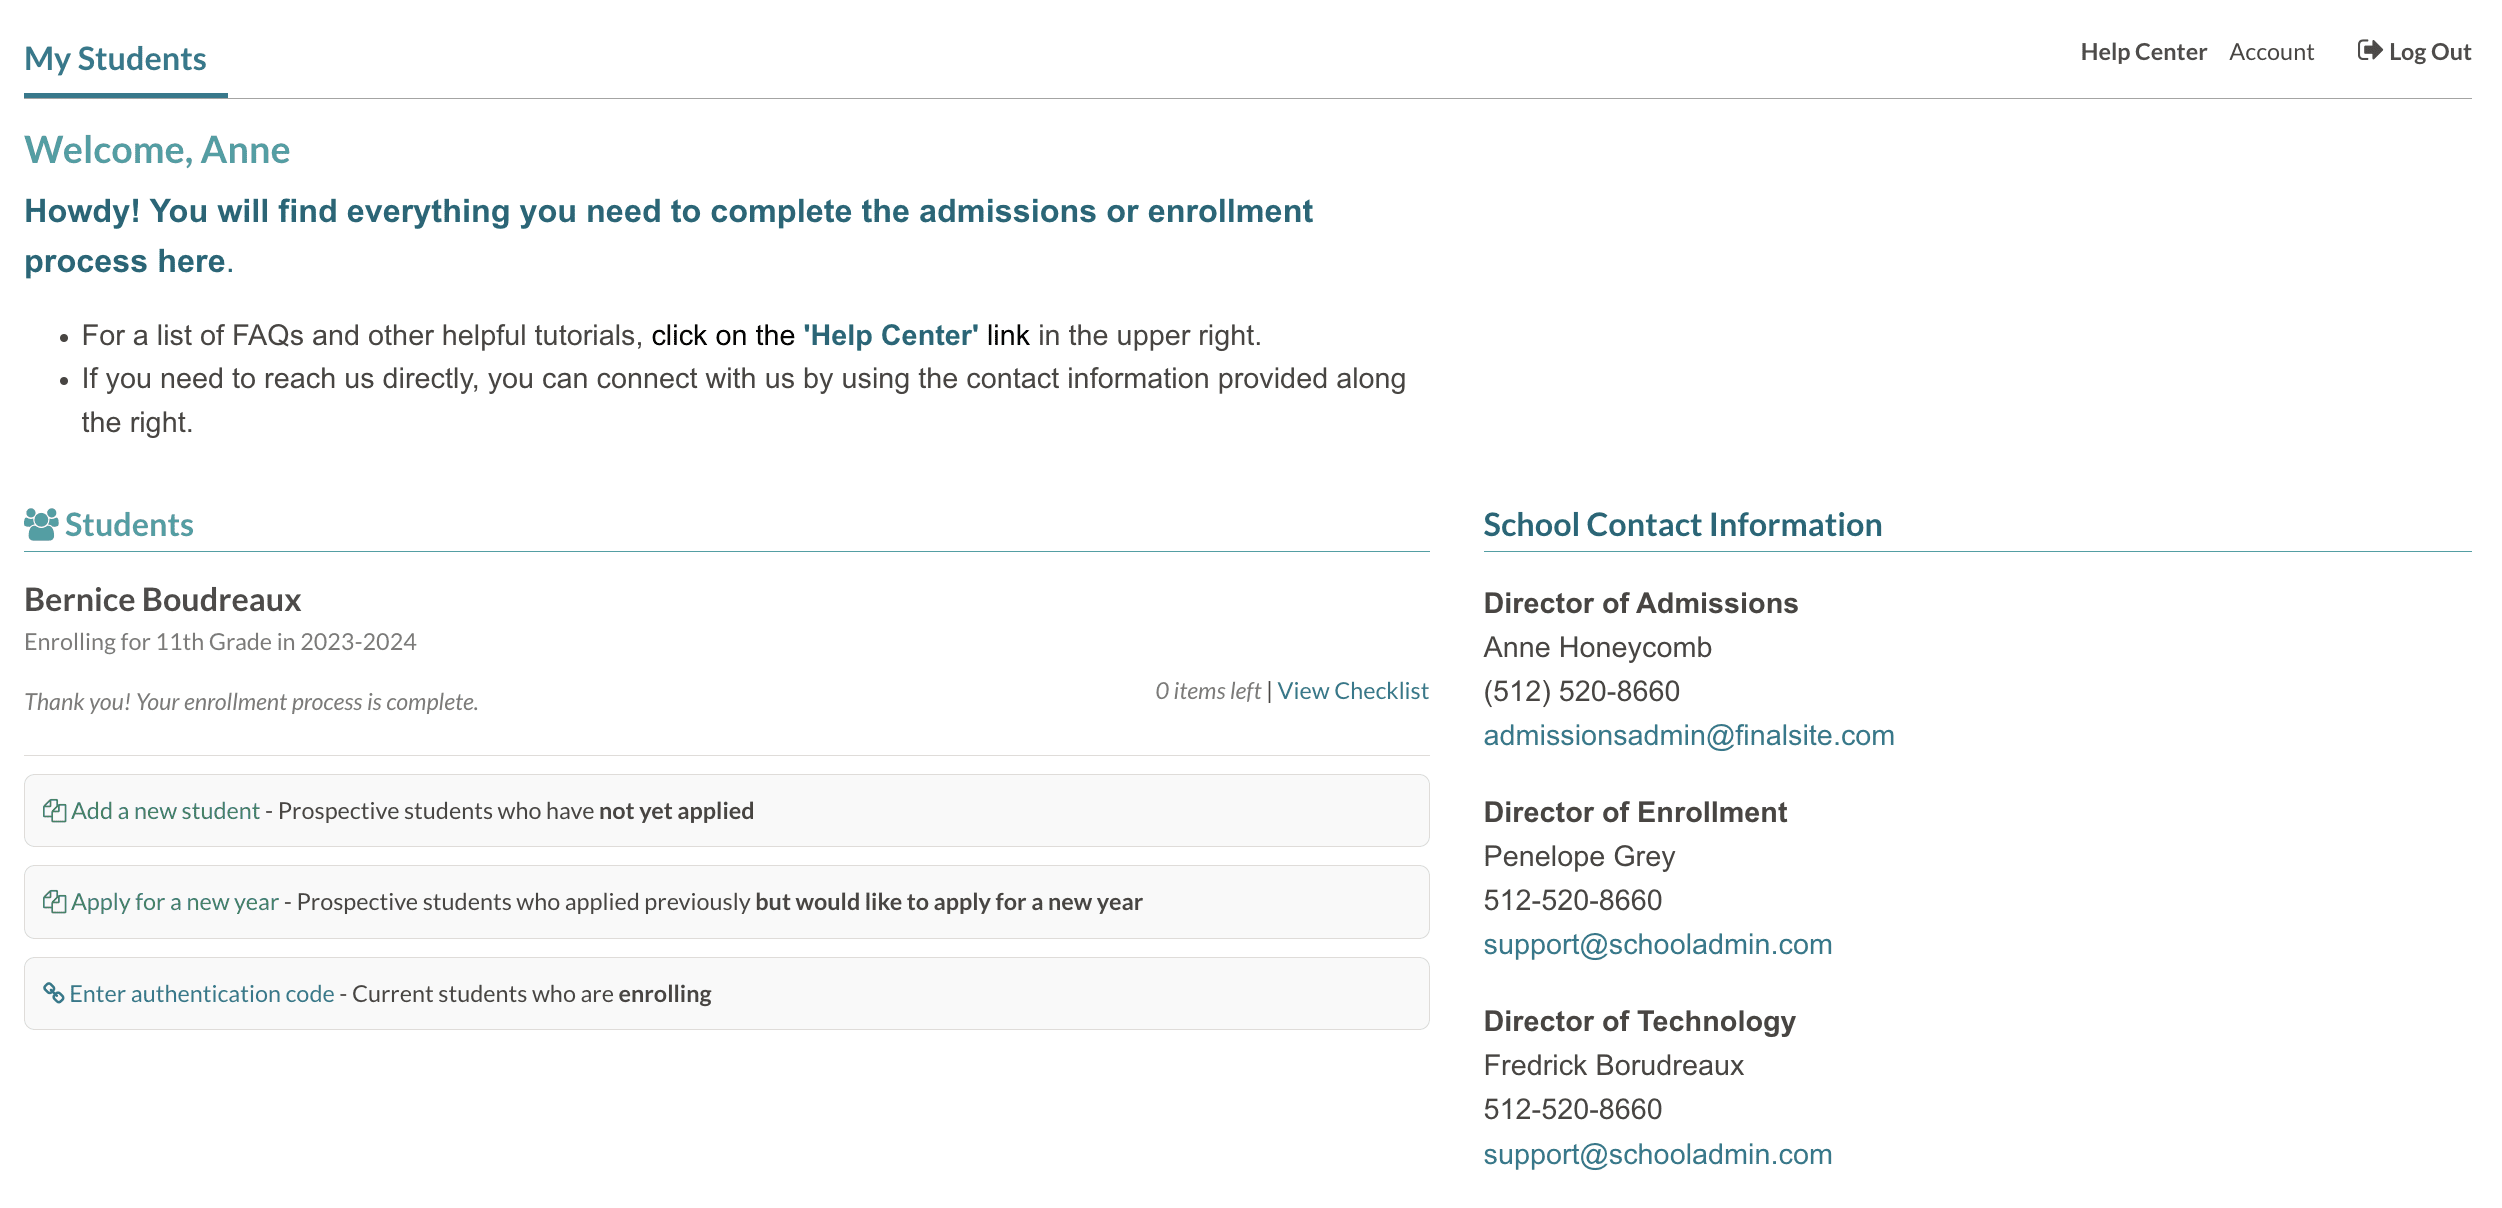
Task: Email admissionsadmin@finalsite.com
Action: tap(1688, 736)
